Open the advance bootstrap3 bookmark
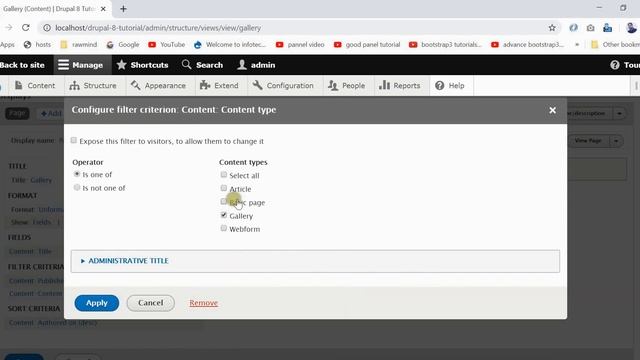The height and width of the screenshot is (360, 640). tap(528, 44)
